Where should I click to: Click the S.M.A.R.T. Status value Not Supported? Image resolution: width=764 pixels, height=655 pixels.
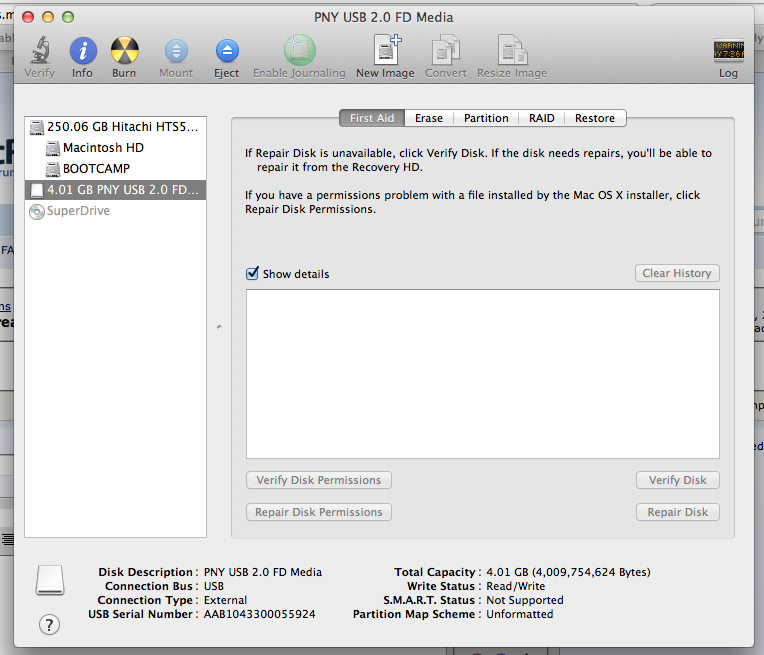(525, 600)
